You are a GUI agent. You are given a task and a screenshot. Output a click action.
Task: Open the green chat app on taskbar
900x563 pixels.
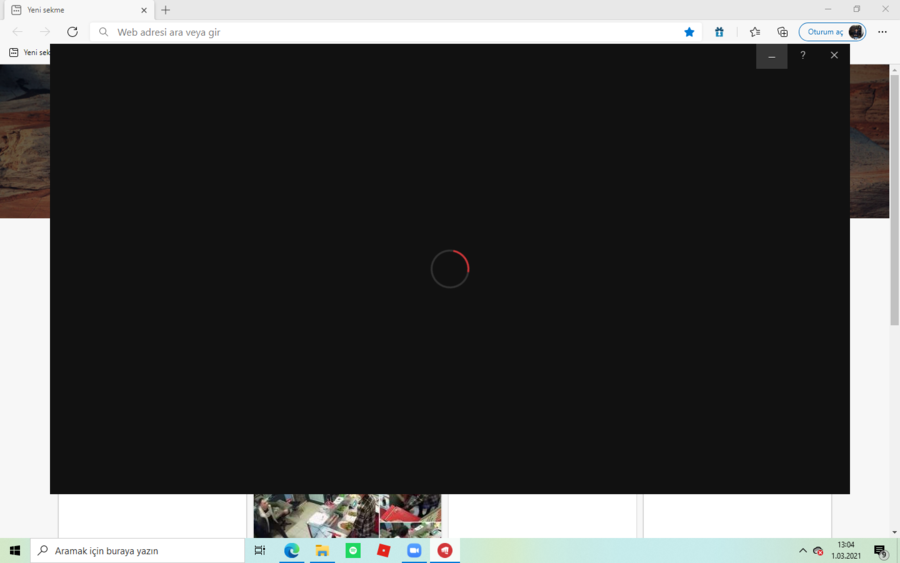(x=353, y=550)
